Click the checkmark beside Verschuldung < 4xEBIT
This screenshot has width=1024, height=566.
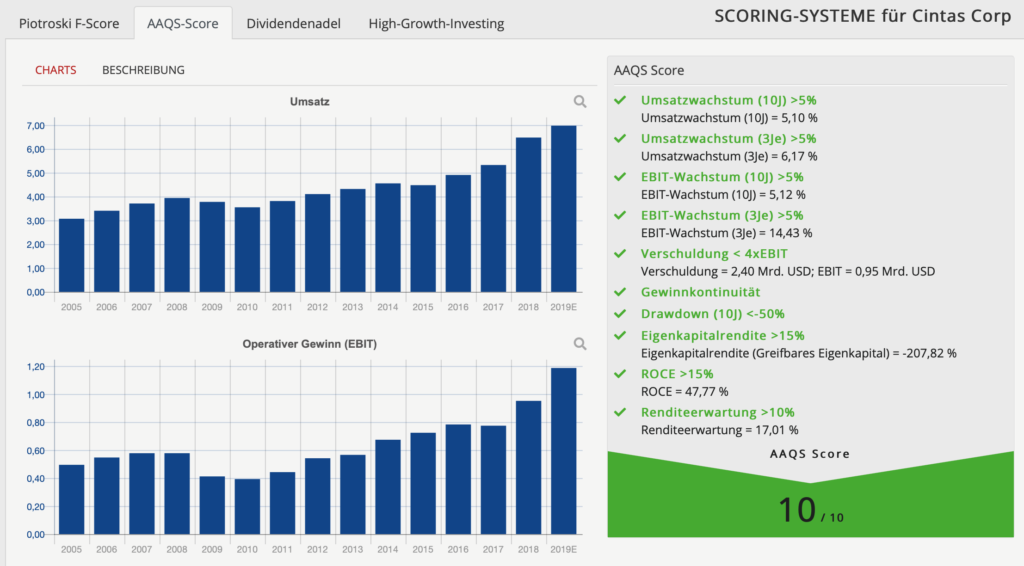click(620, 253)
